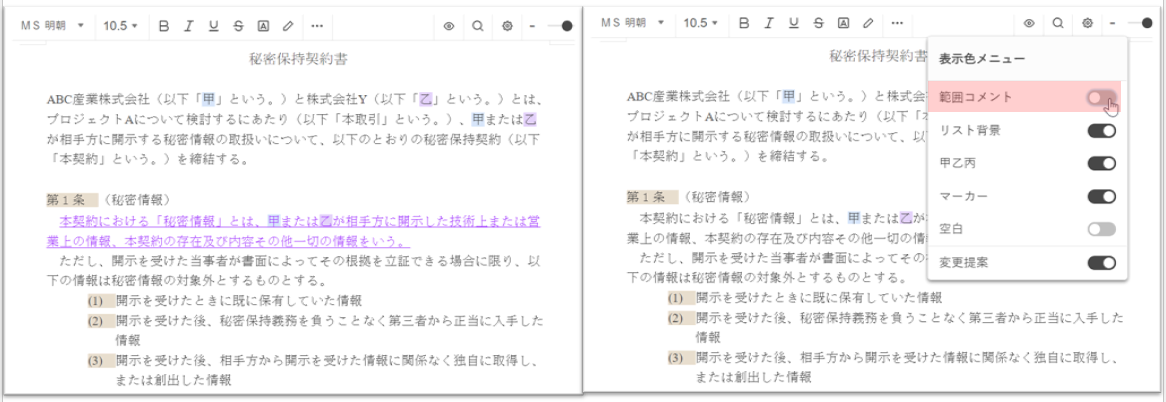Click the settings gear in the right toolbar
1166x402 pixels.
(1087, 23)
